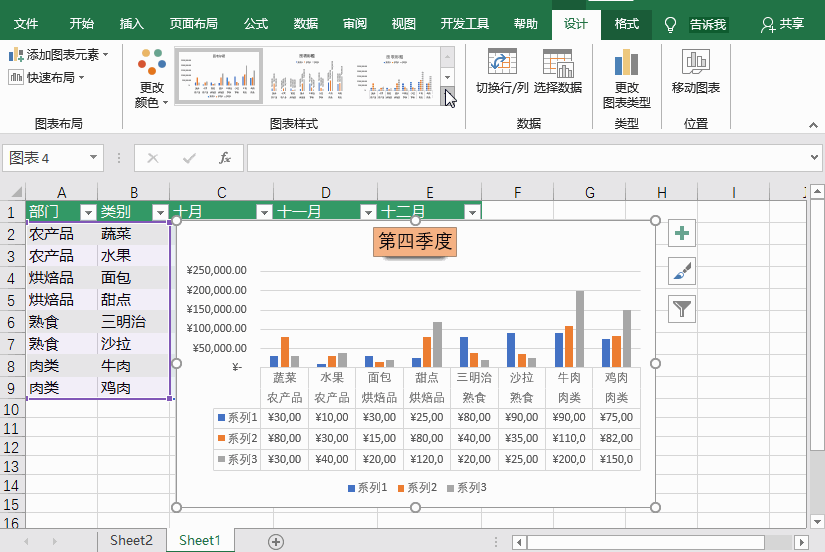Viewport: 825px width, 552px height.
Task: Switch to the Sheet2 worksheet tab
Action: pyautogui.click(x=131, y=540)
